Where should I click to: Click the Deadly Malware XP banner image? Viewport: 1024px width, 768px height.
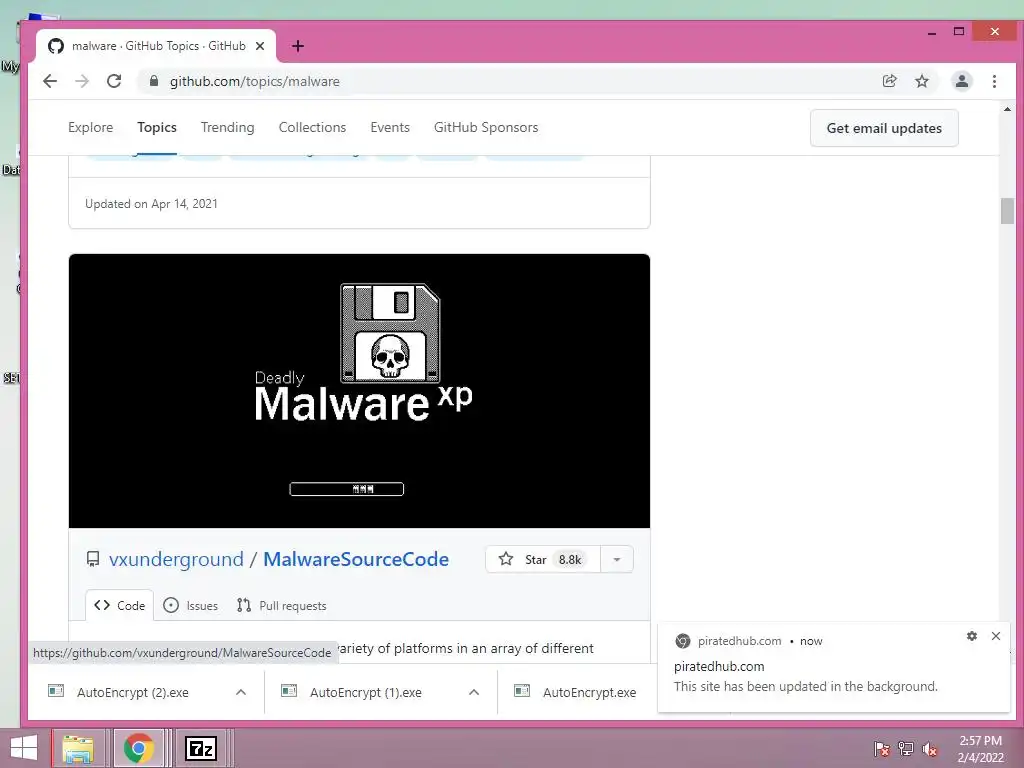pyautogui.click(x=359, y=391)
